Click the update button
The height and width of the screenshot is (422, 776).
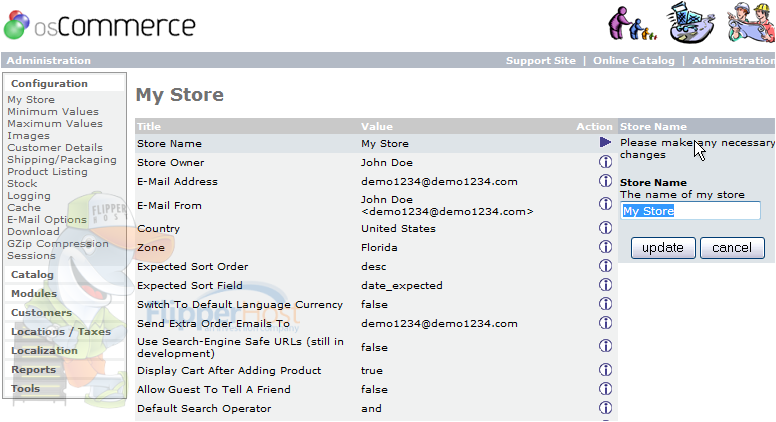(663, 248)
